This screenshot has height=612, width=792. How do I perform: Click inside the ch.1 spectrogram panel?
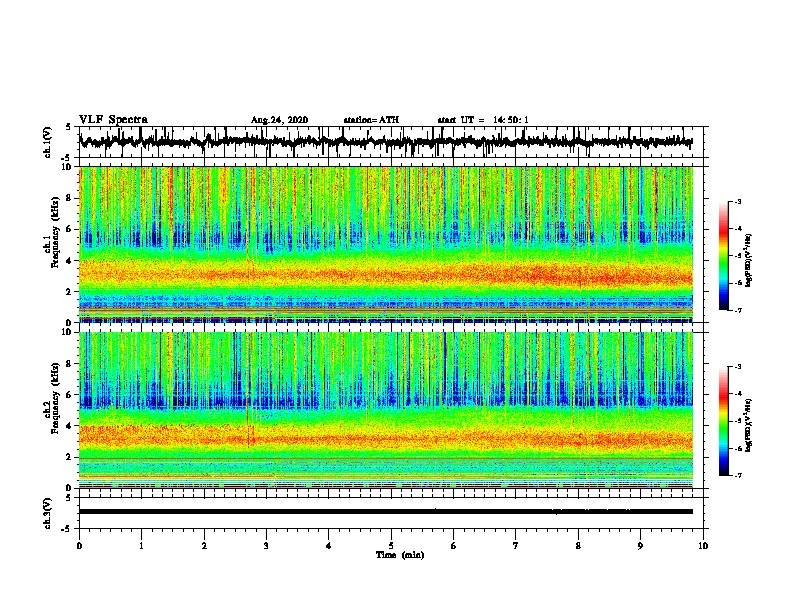click(386, 244)
